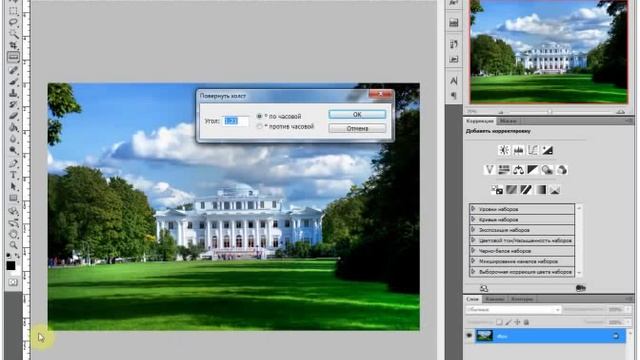
Task: Toggle Quick Mask mode button
Action: (x=13, y=282)
